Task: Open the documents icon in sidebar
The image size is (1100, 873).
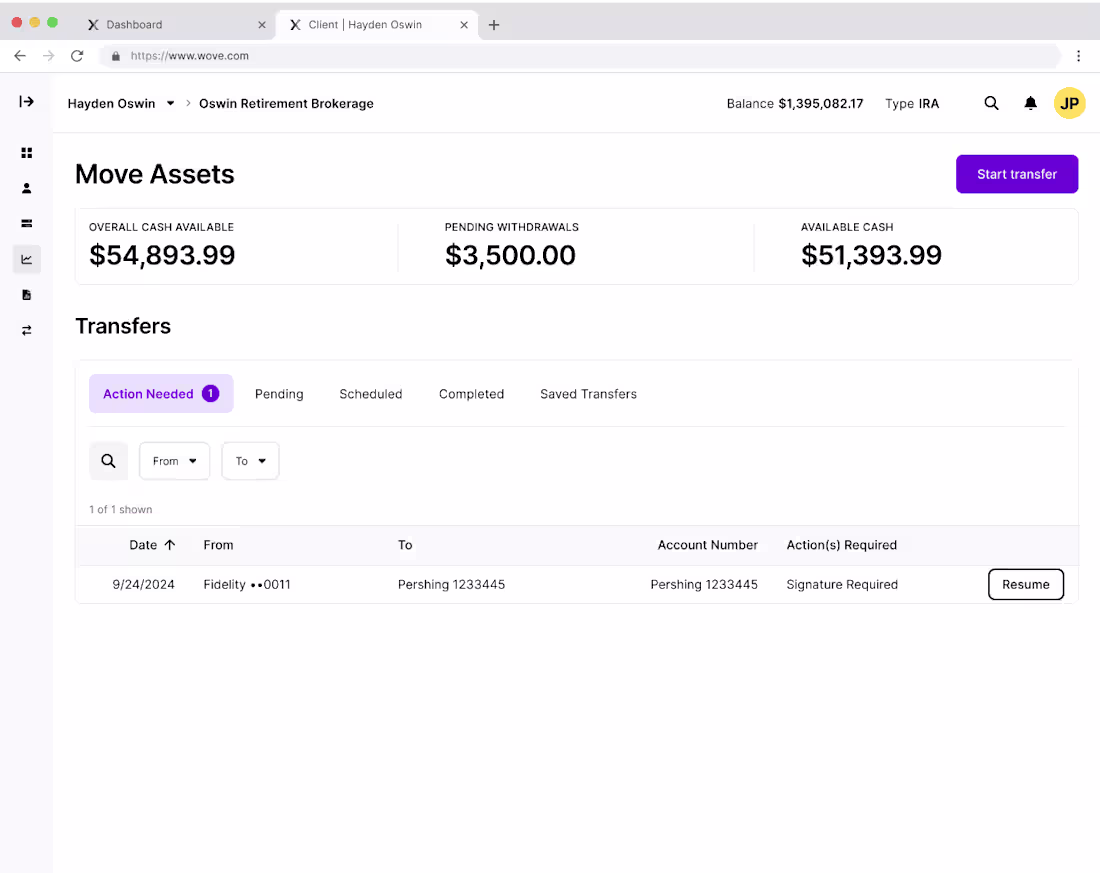Action: point(26,294)
